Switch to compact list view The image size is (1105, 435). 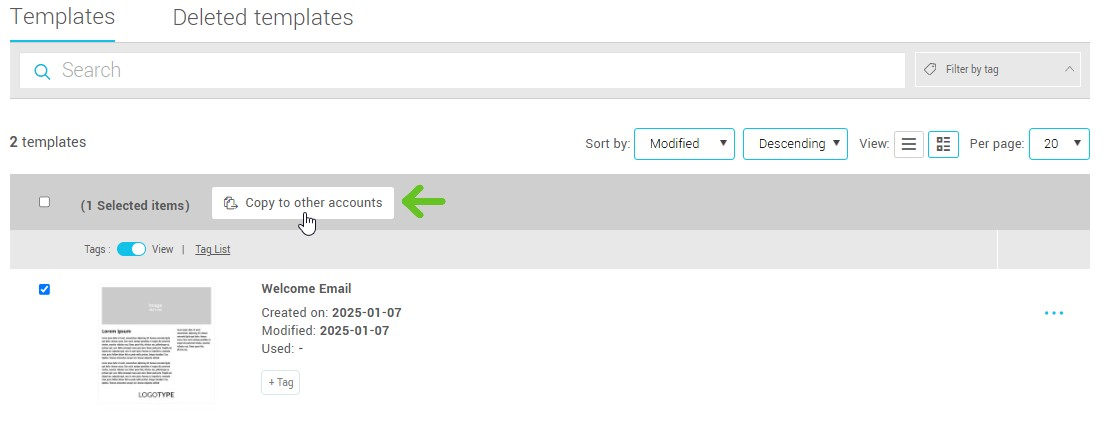coord(908,144)
